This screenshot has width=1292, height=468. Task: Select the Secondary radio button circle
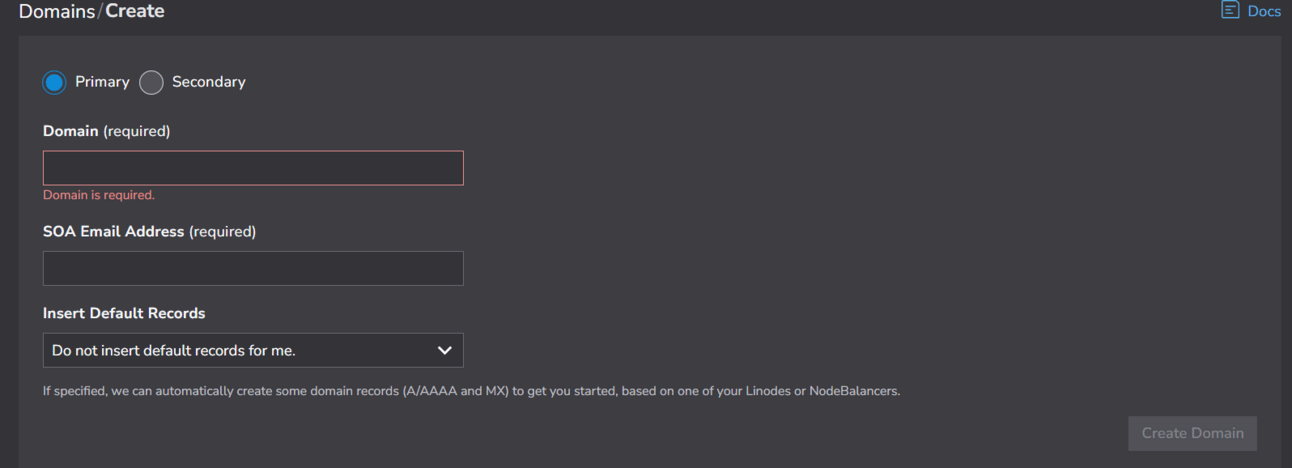click(151, 82)
